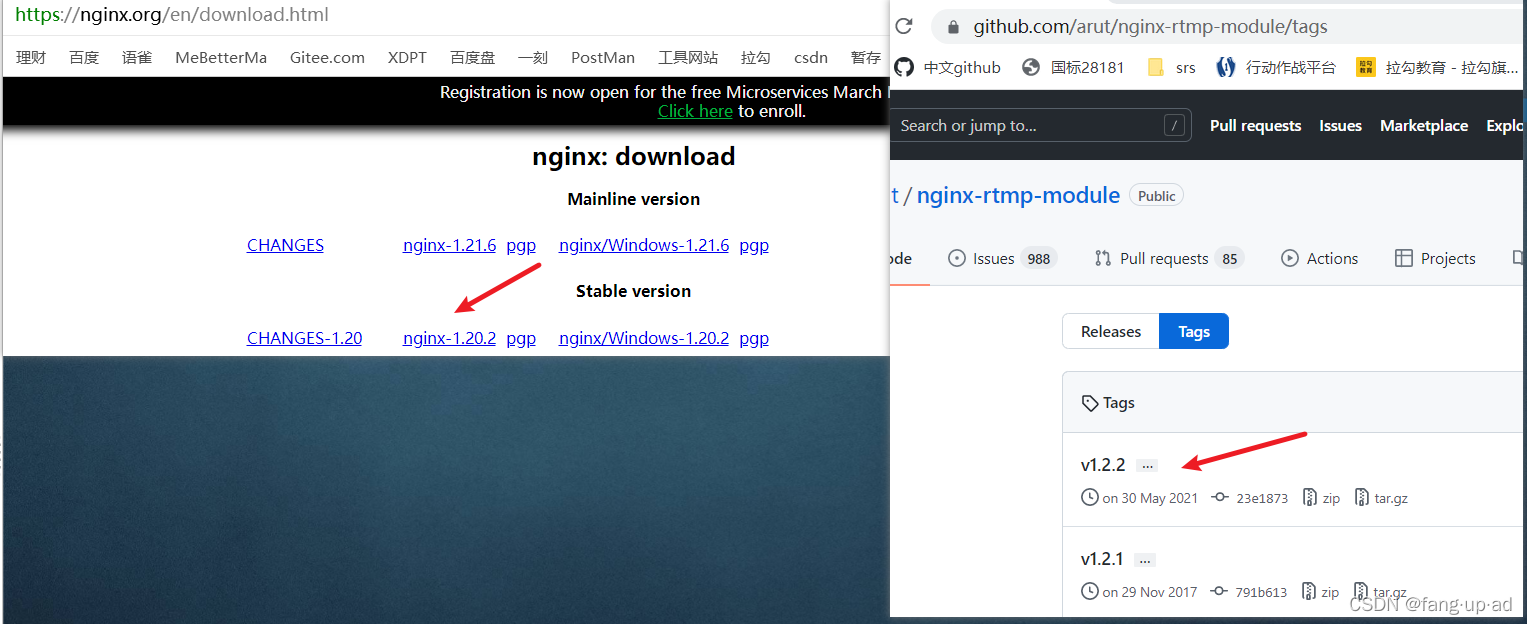This screenshot has width=1527, height=624.
Task: Switch to the Releases tab
Action: (1110, 331)
